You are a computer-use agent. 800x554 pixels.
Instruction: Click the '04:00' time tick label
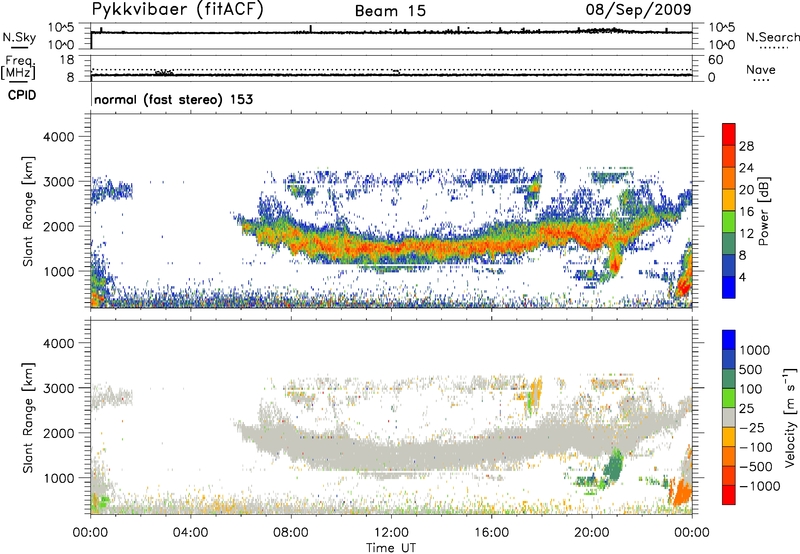[x=190, y=533]
